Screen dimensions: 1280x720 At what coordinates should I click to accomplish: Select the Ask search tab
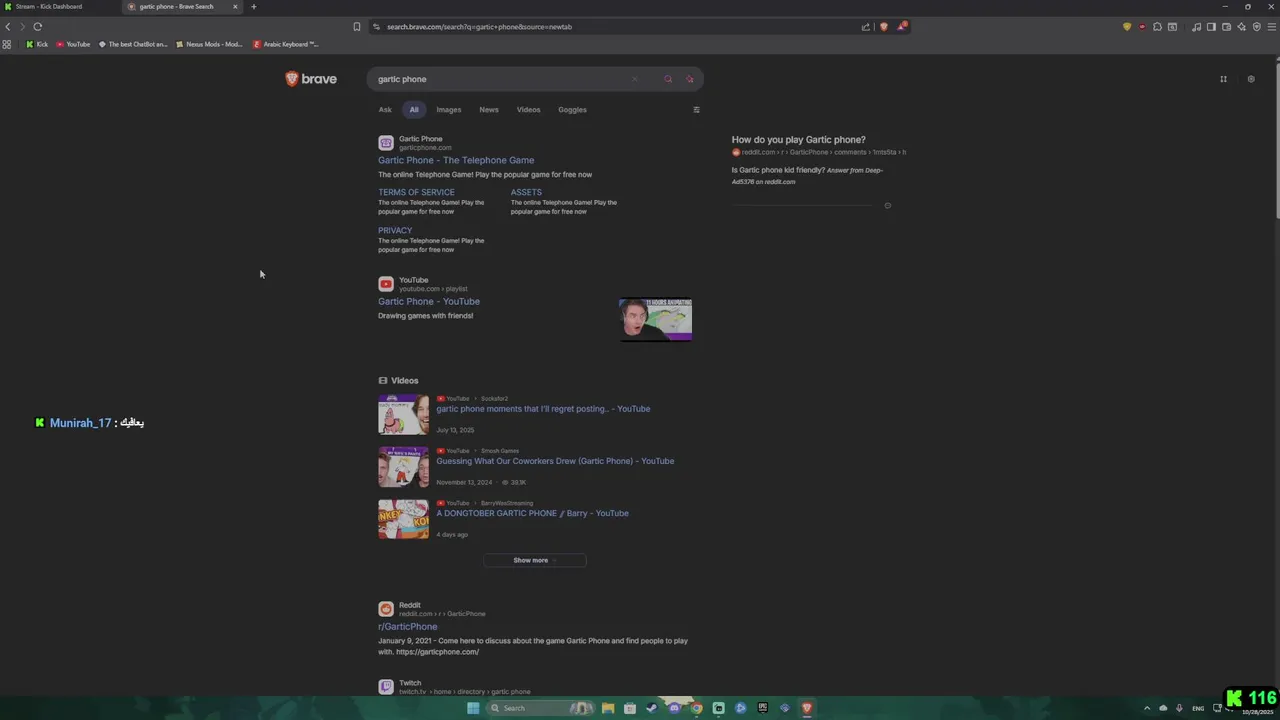click(x=385, y=110)
